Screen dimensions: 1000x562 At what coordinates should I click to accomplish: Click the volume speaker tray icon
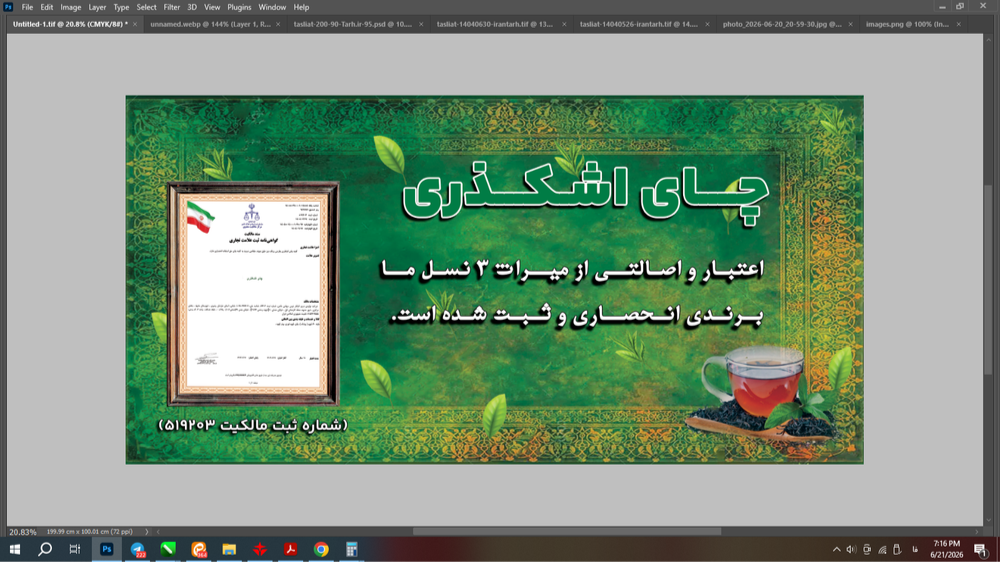pos(851,549)
